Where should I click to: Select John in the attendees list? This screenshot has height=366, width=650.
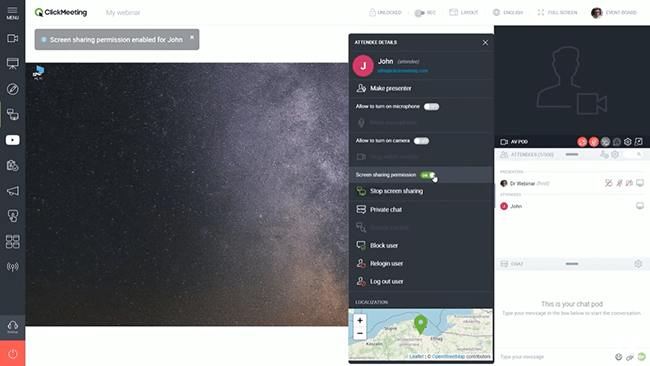click(x=511, y=206)
